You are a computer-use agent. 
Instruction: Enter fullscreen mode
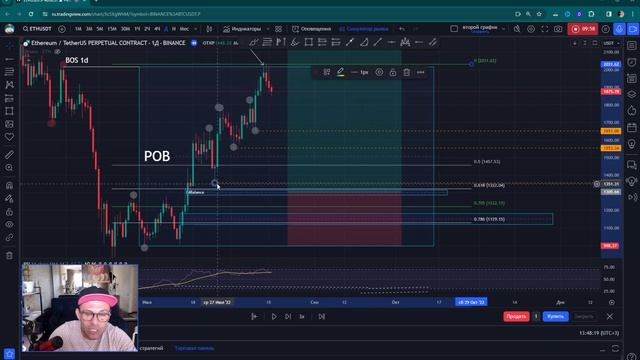(544, 29)
